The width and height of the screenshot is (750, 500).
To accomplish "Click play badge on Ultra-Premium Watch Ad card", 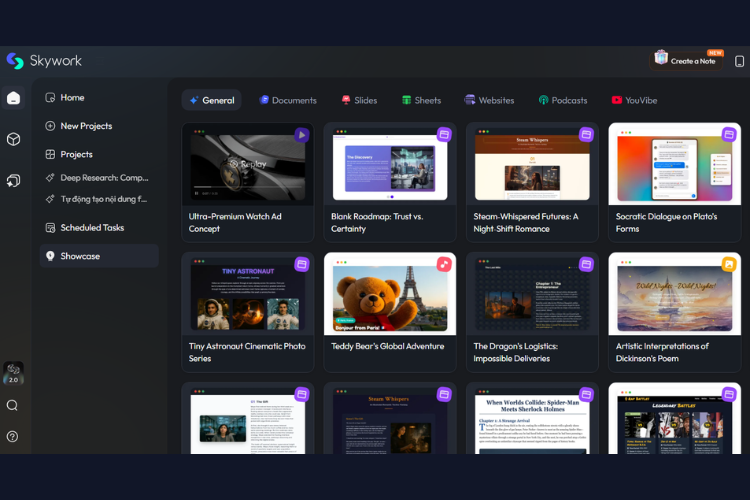I will pyautogui.click(x=302, y=135).
